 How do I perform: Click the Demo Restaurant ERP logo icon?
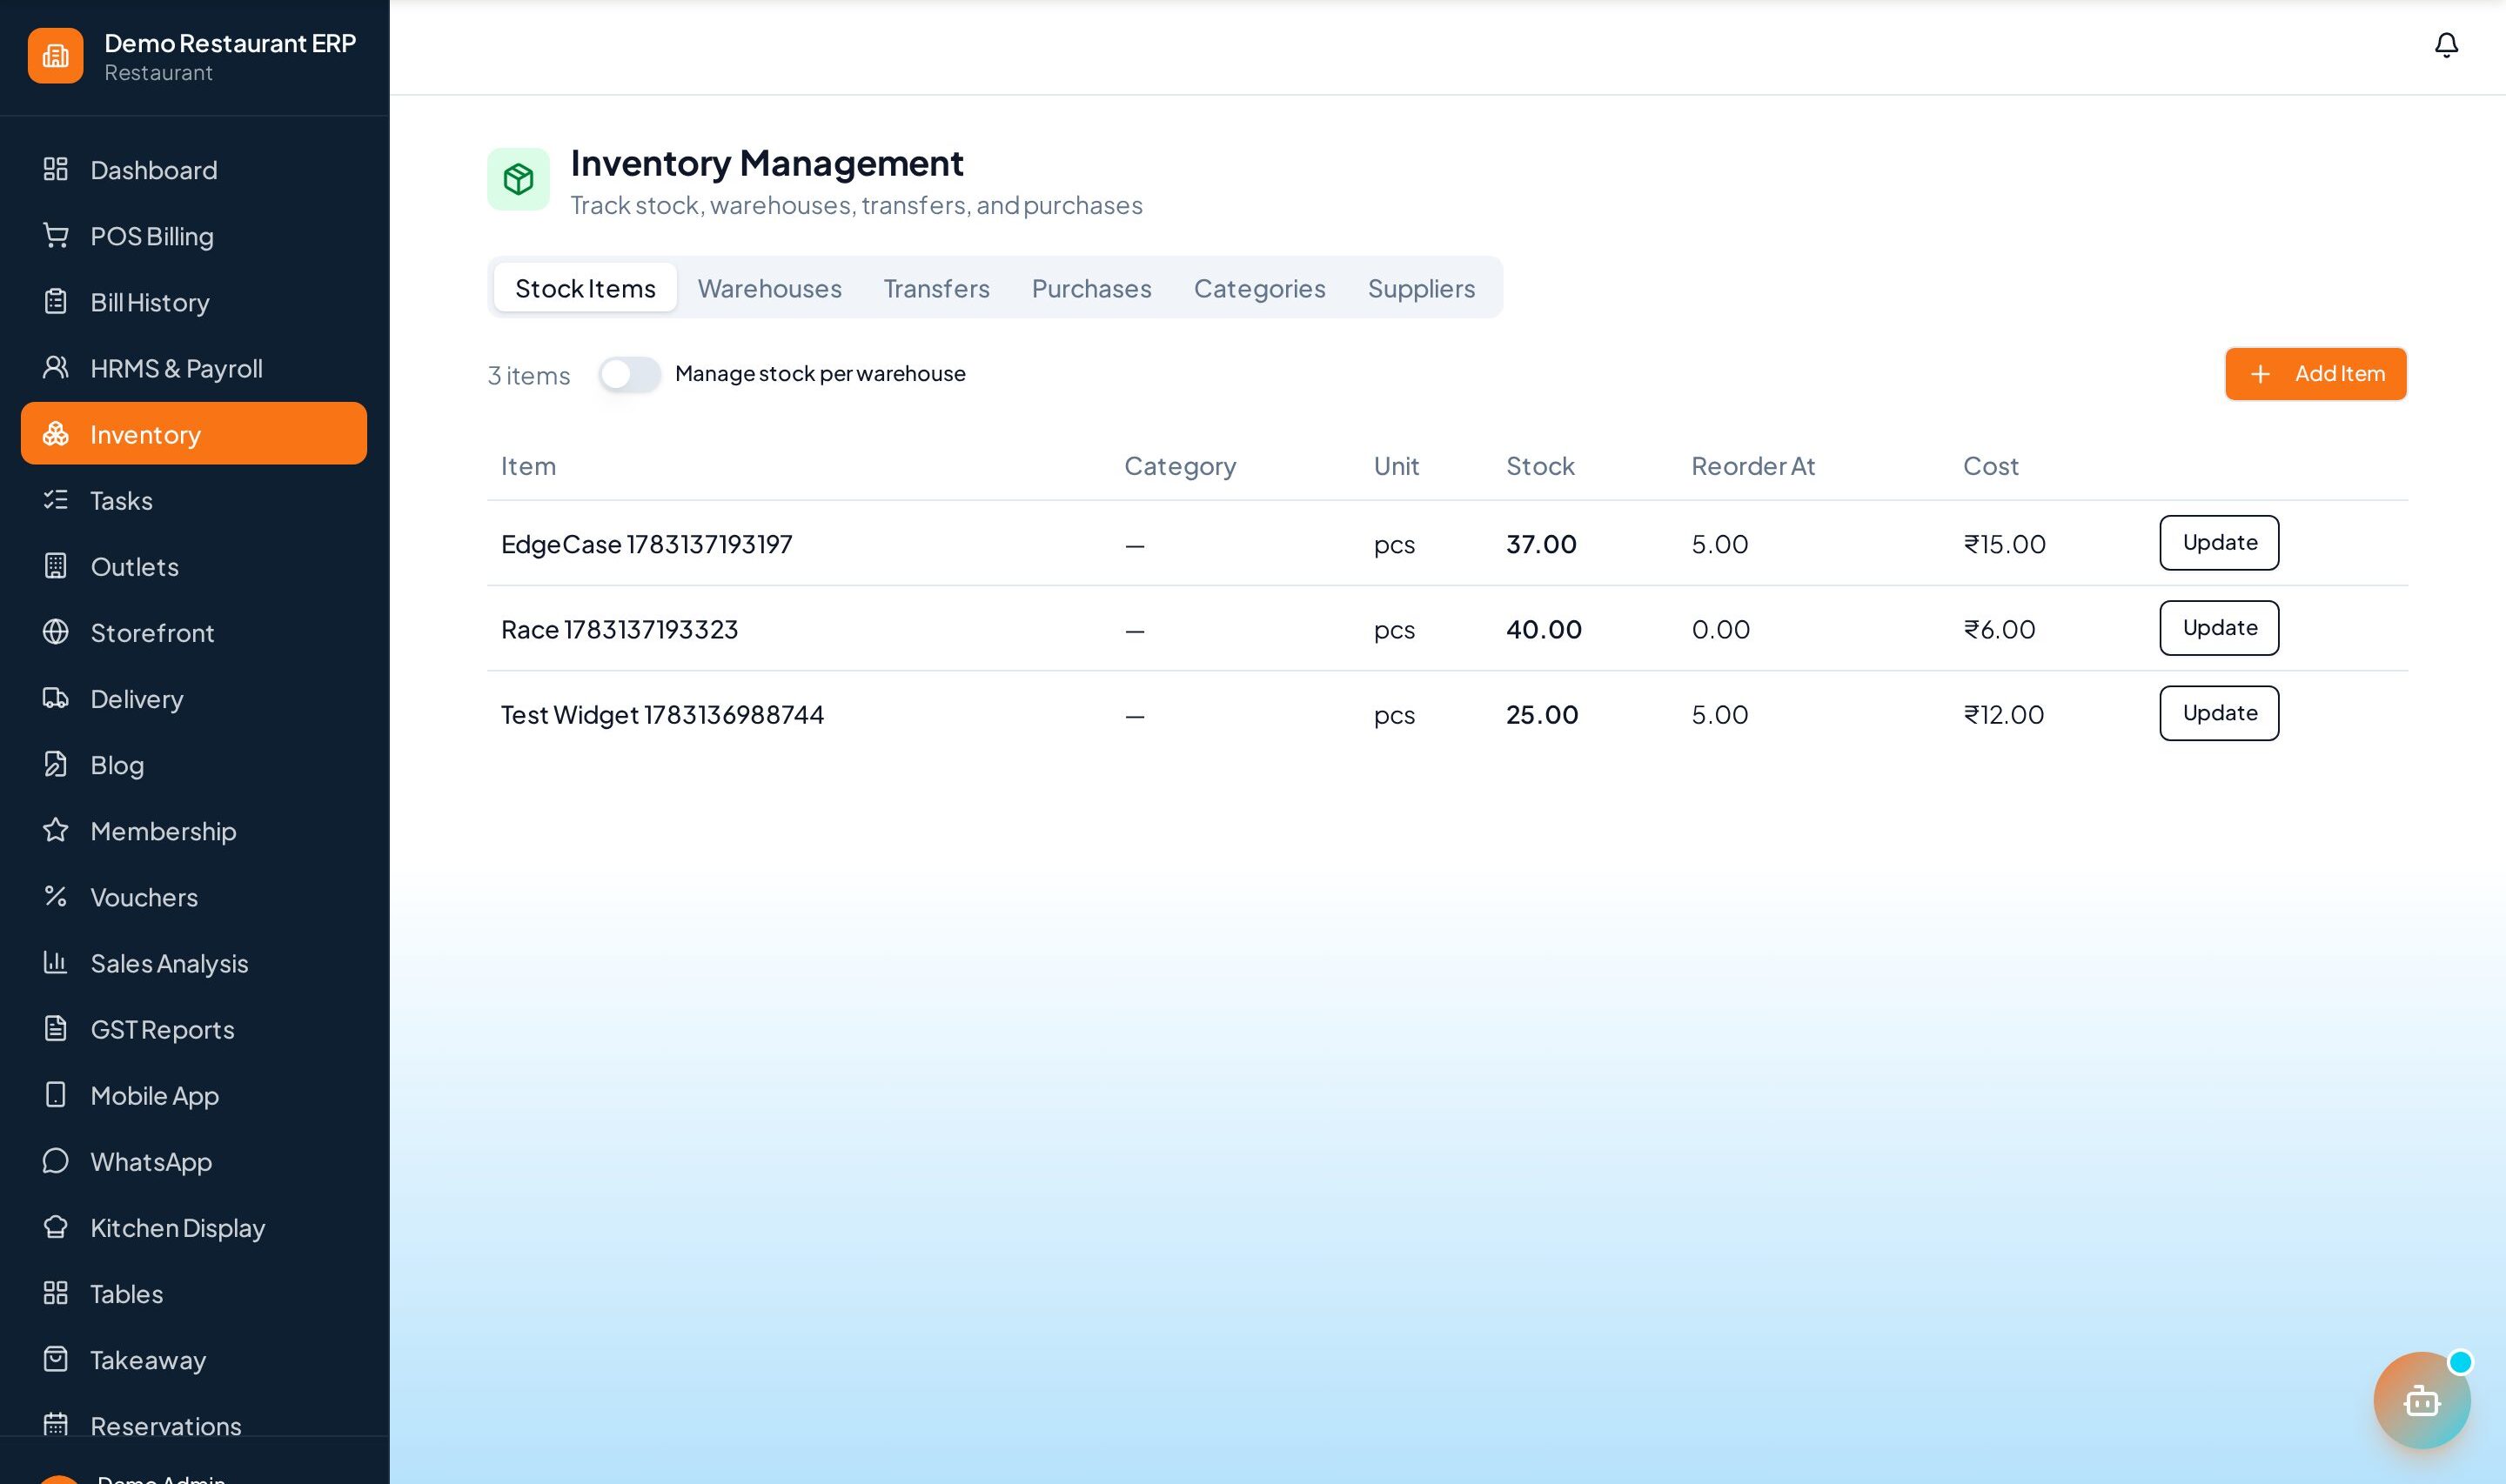[56, 56]
